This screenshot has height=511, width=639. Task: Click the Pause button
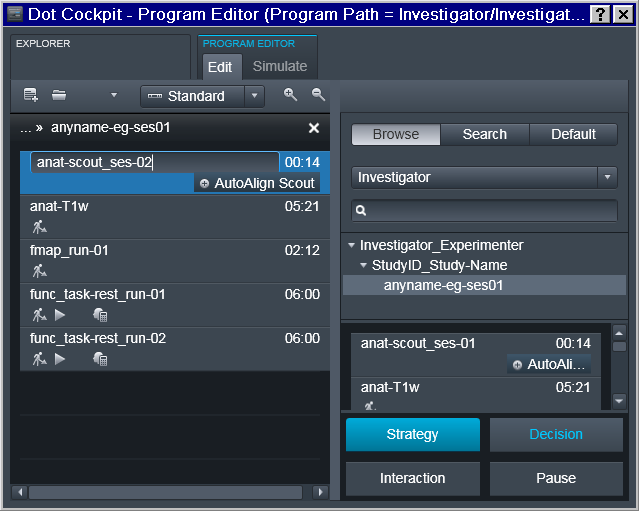pos(556,478)
